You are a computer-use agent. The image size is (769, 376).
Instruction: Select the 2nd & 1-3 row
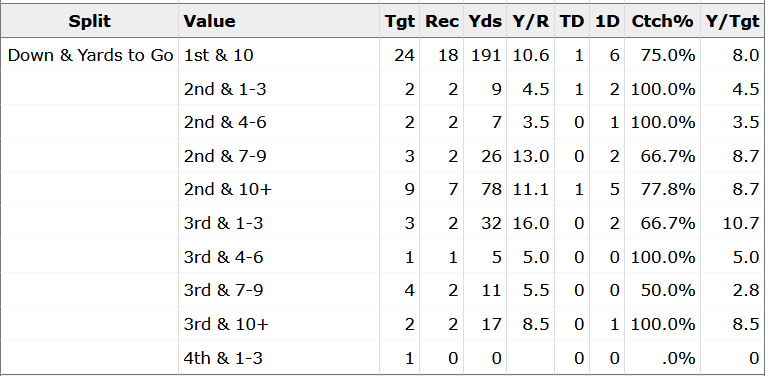[x=383, y=89]
